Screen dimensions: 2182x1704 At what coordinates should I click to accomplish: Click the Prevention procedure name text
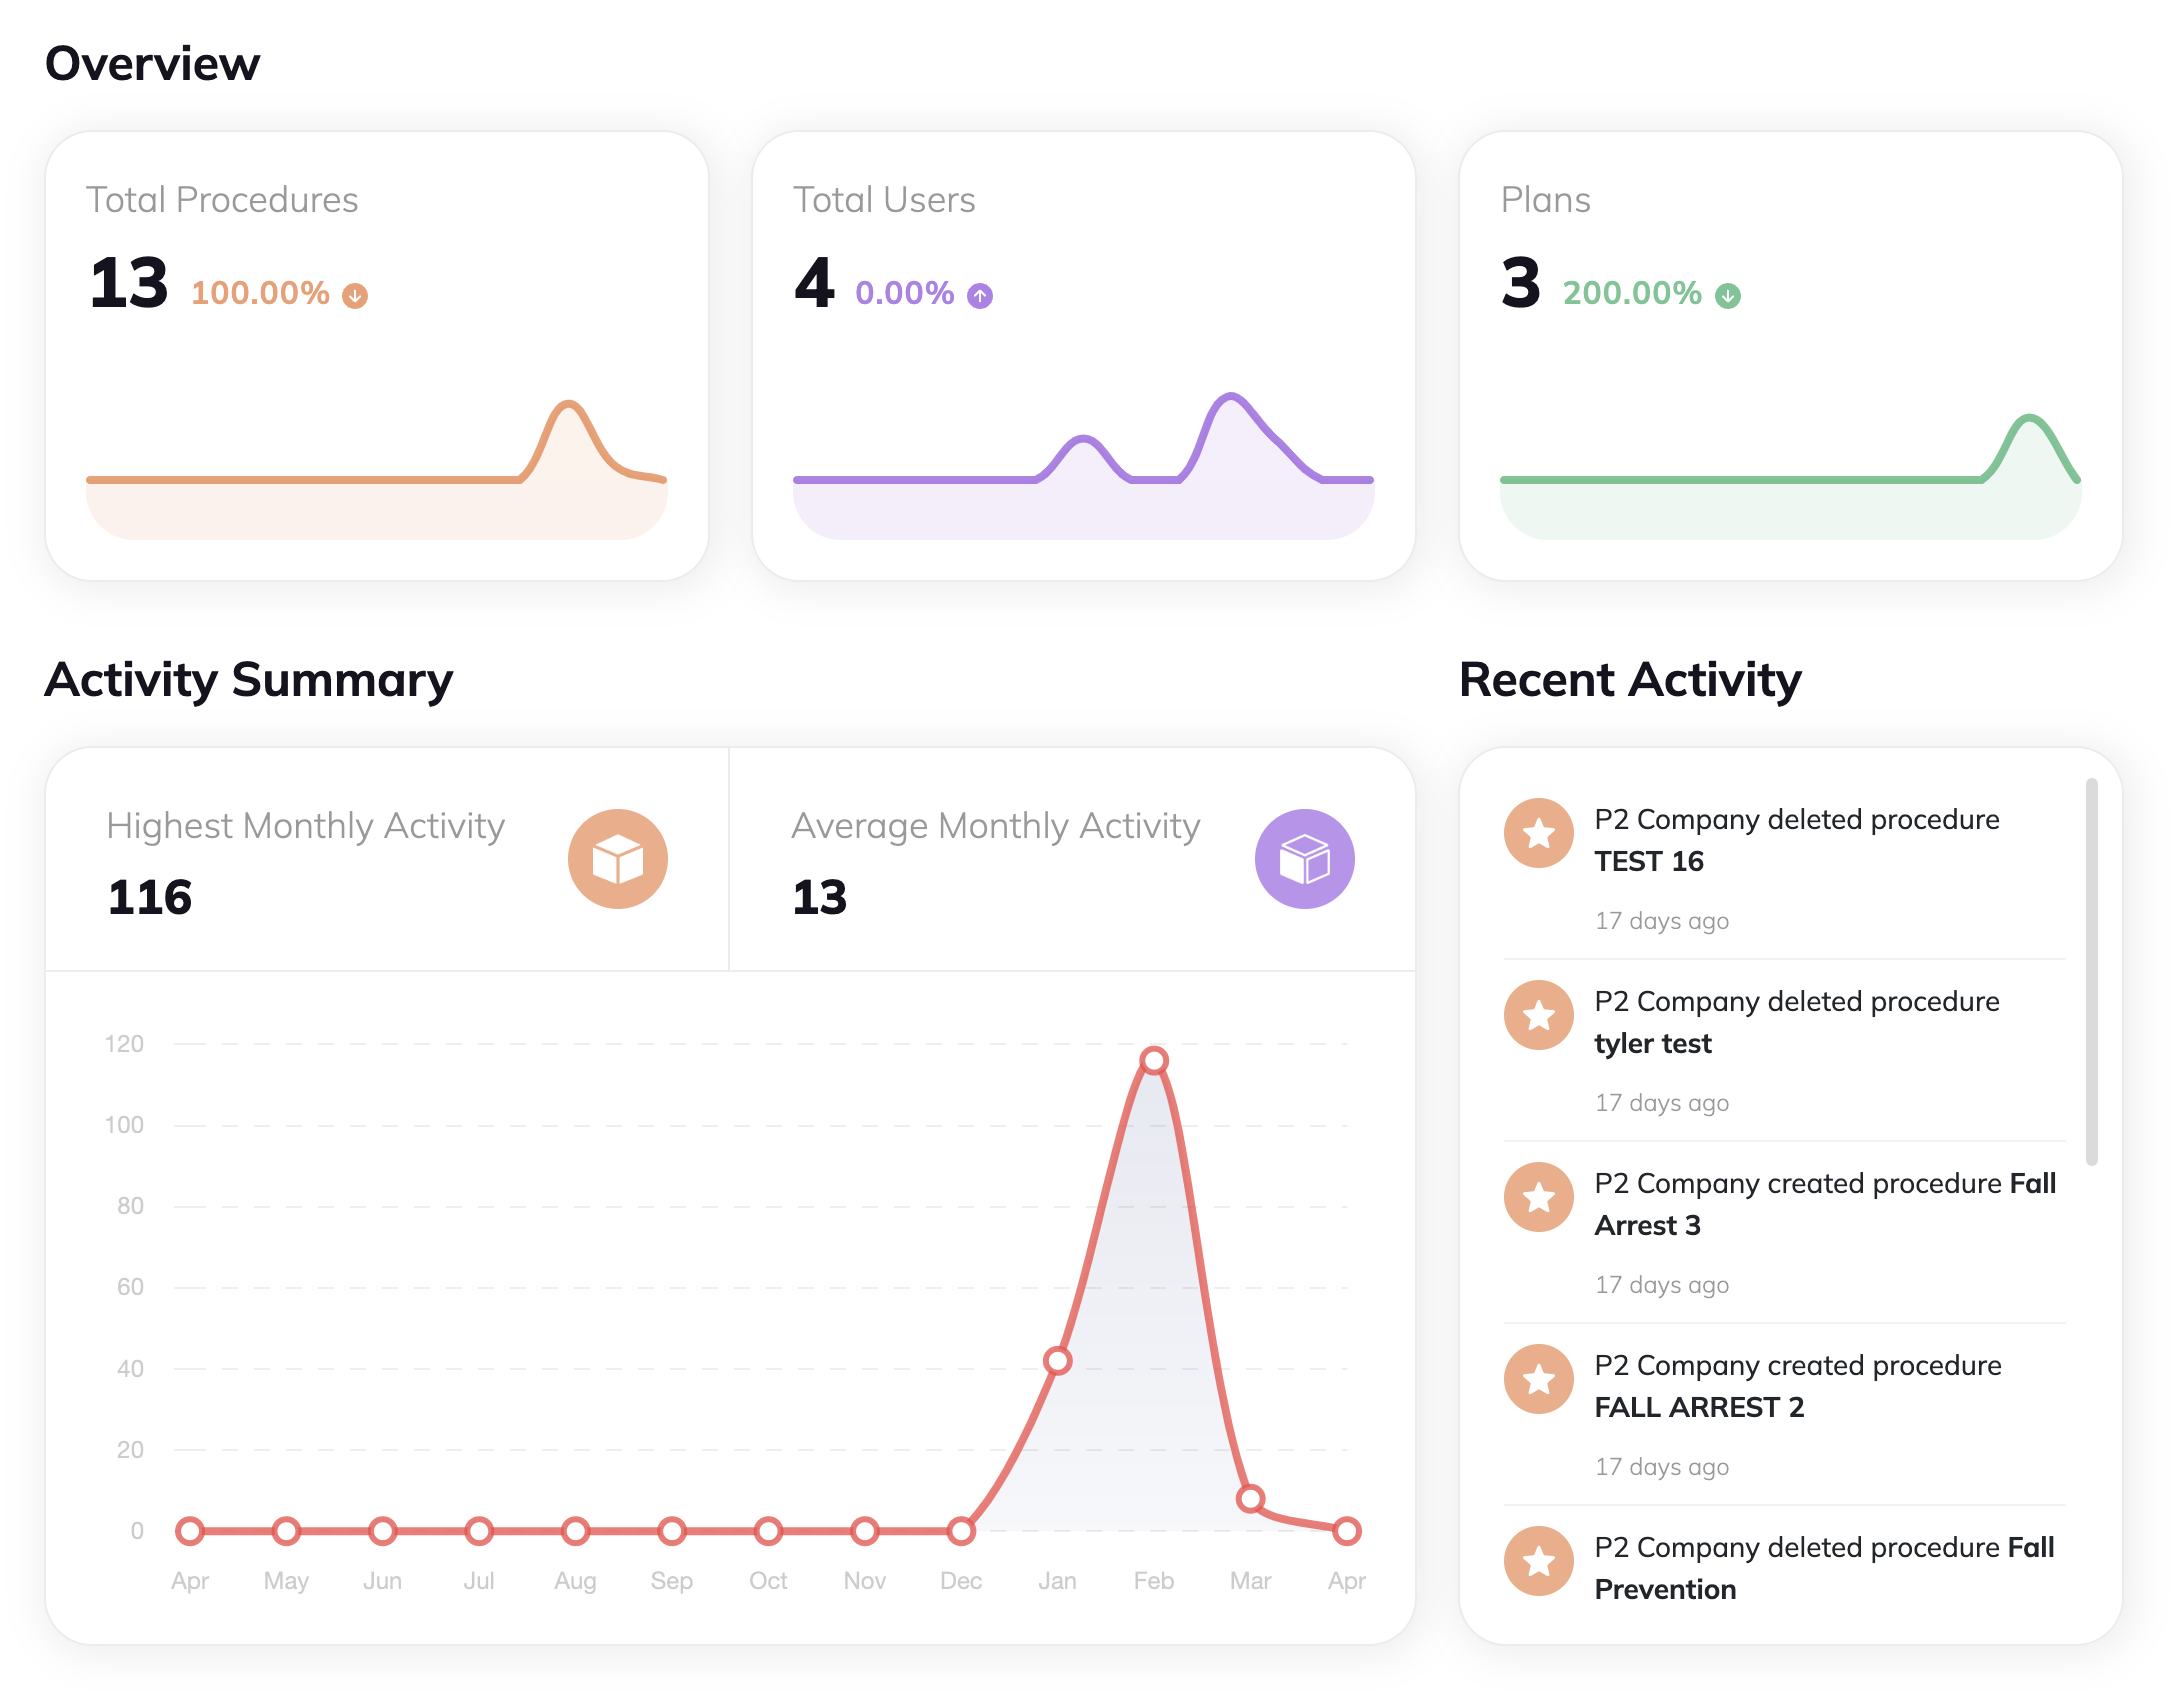[x=1666, y=1589]
